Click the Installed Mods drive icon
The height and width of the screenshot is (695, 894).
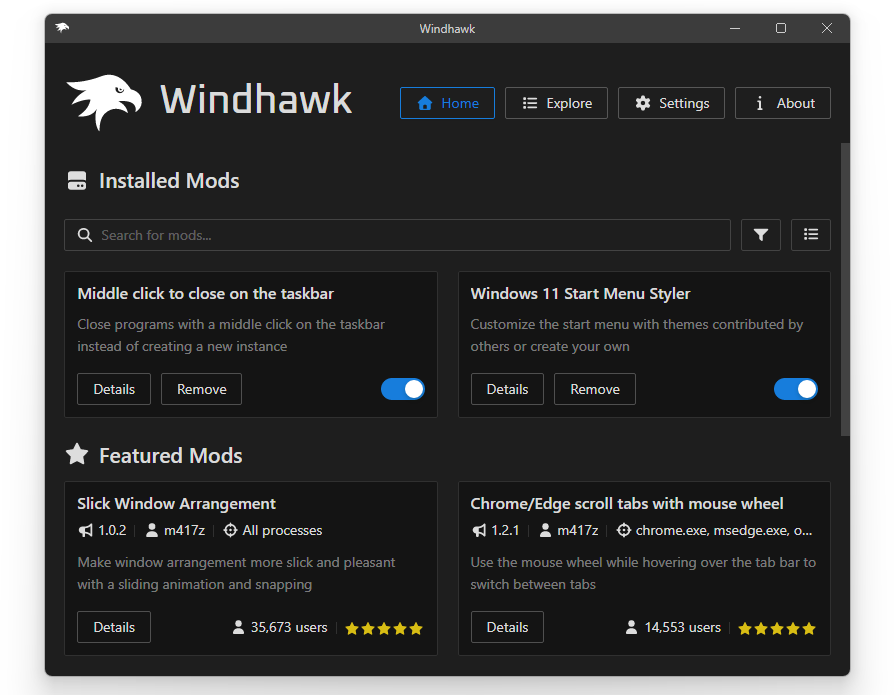pos(77,181)
